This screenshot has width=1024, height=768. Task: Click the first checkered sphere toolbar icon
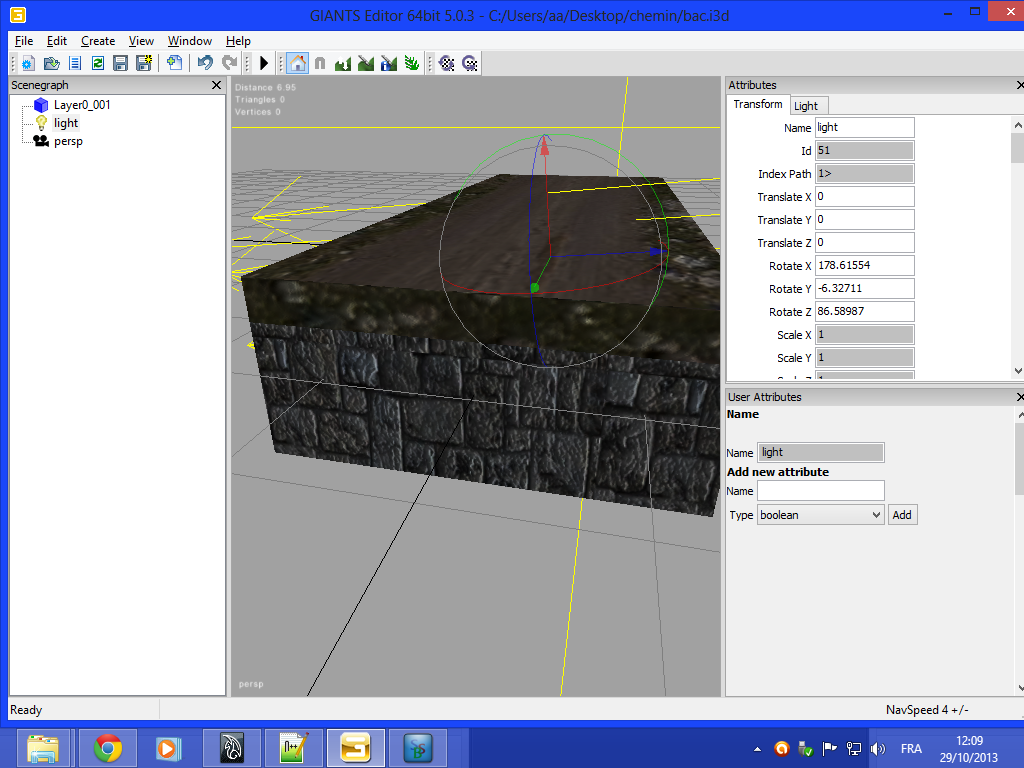pos(447,63)
